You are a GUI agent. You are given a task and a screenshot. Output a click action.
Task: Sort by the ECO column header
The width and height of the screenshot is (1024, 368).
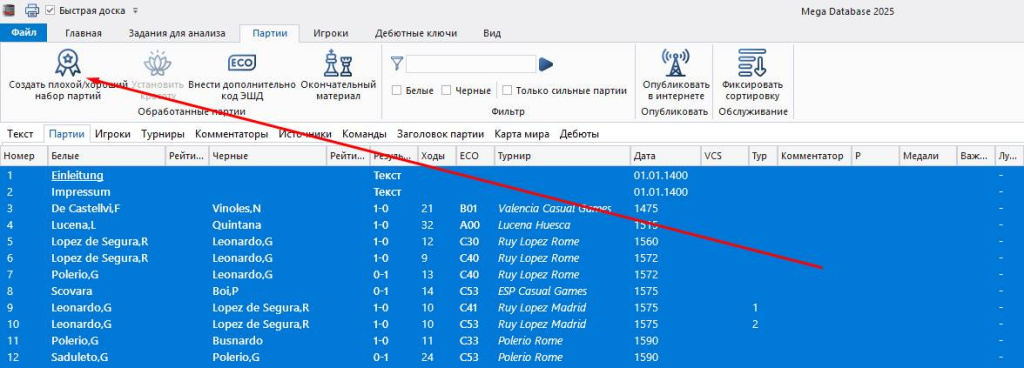click(474, 157)
